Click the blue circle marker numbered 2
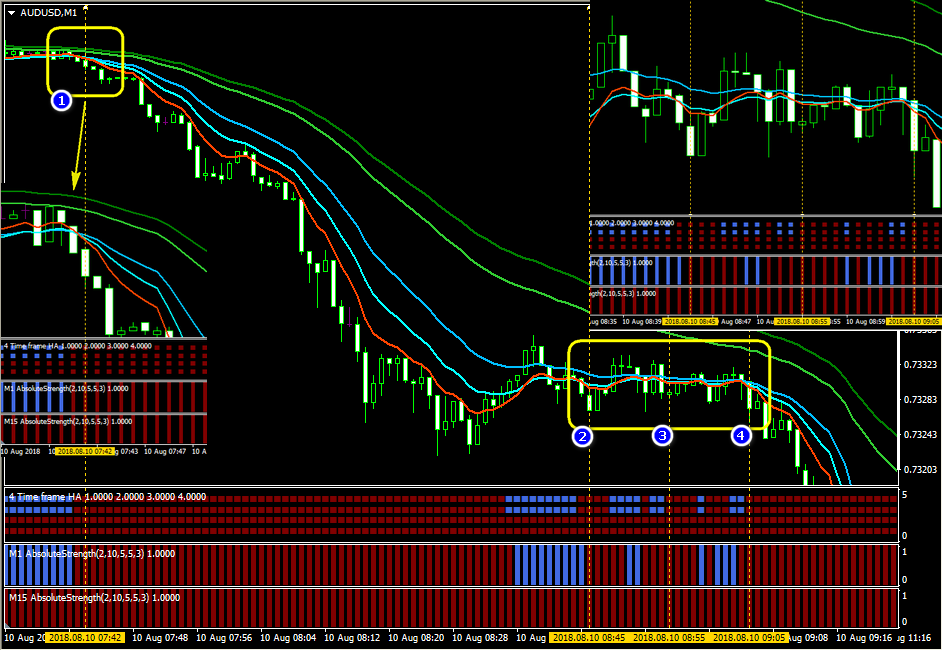 (x=582, y=436)
